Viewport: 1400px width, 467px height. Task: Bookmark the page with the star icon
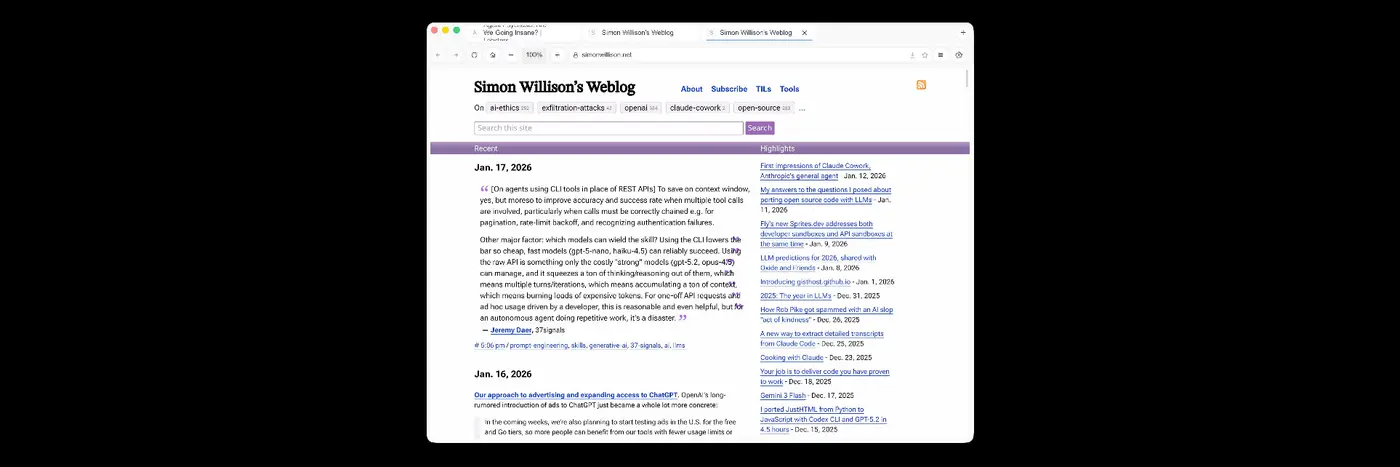[x=925, y=55]
